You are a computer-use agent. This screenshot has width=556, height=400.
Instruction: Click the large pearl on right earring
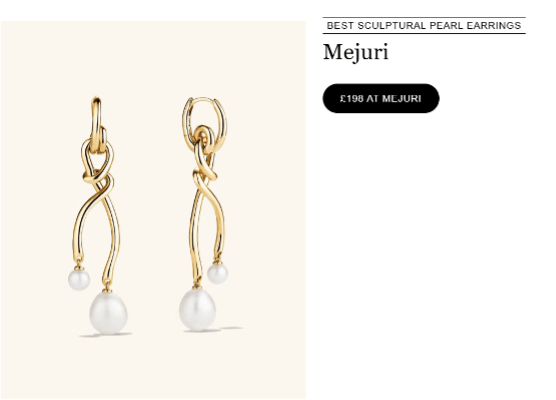pos(197,309)
